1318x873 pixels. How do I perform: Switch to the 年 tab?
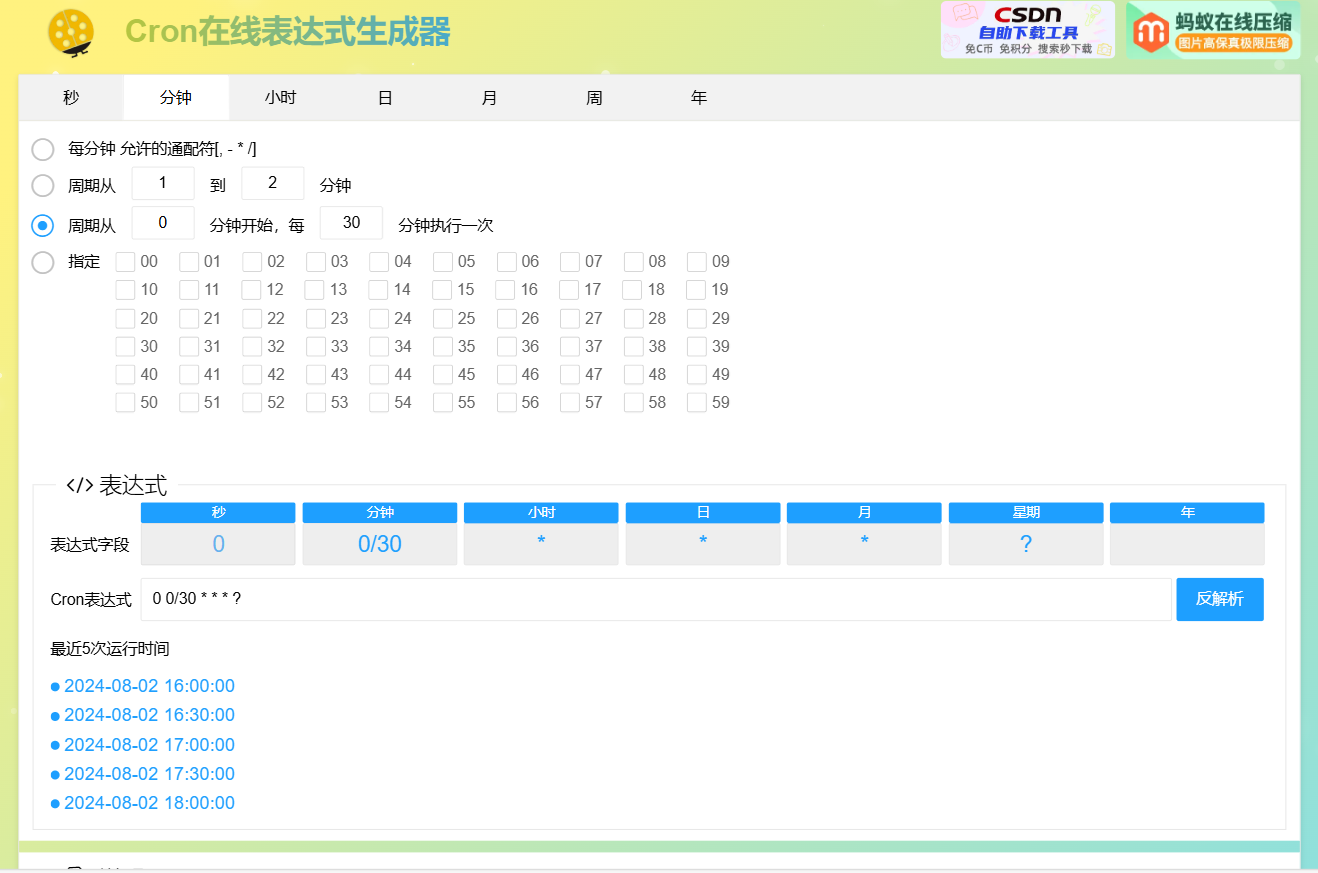(x=699, y=98)
